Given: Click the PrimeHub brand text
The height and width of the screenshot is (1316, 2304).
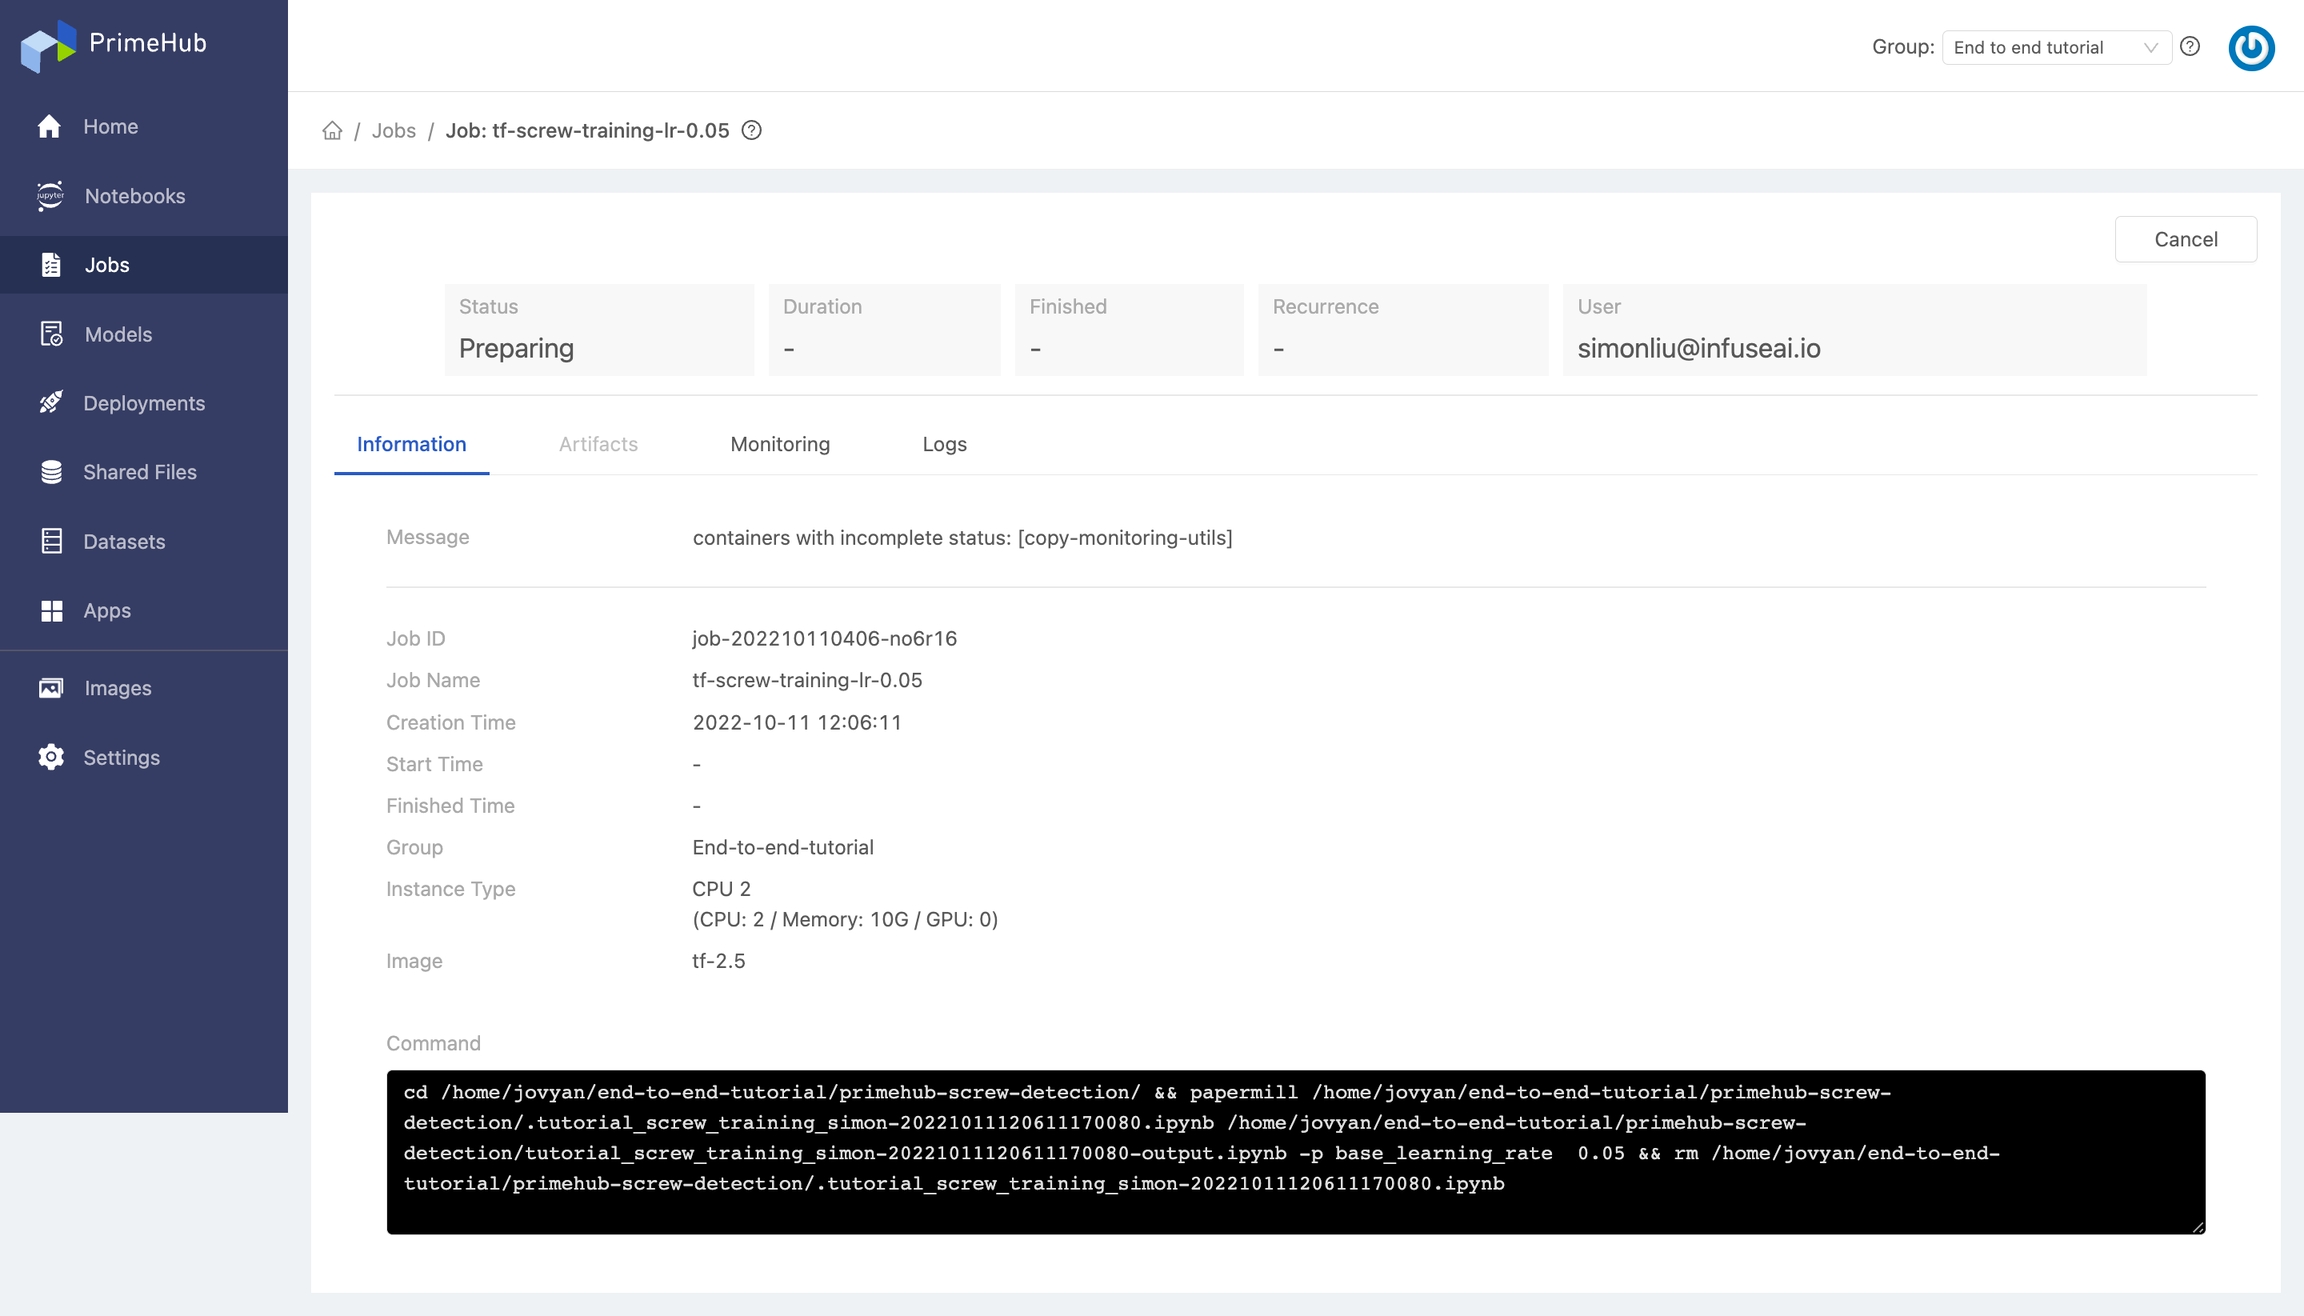Looking at the screenshot, I should [148, 43].
